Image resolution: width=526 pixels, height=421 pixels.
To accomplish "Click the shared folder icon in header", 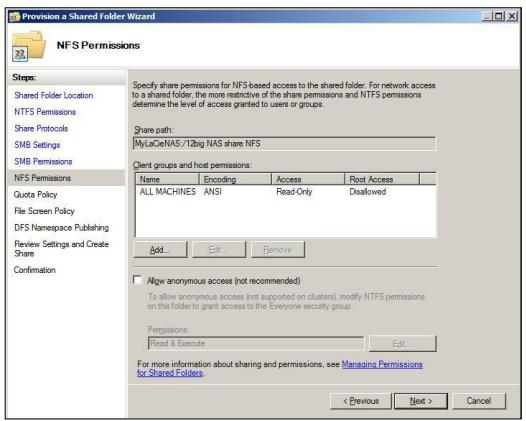I will tap(28, 46).
